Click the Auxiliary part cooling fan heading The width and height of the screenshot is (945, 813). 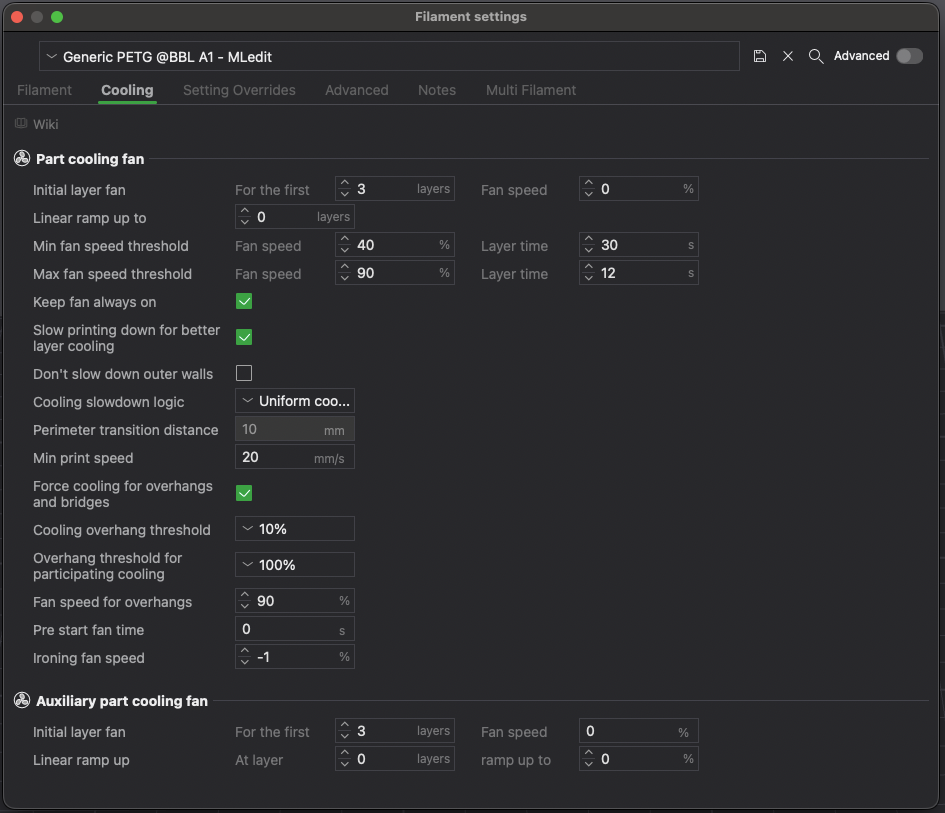[x=122, y=701]
